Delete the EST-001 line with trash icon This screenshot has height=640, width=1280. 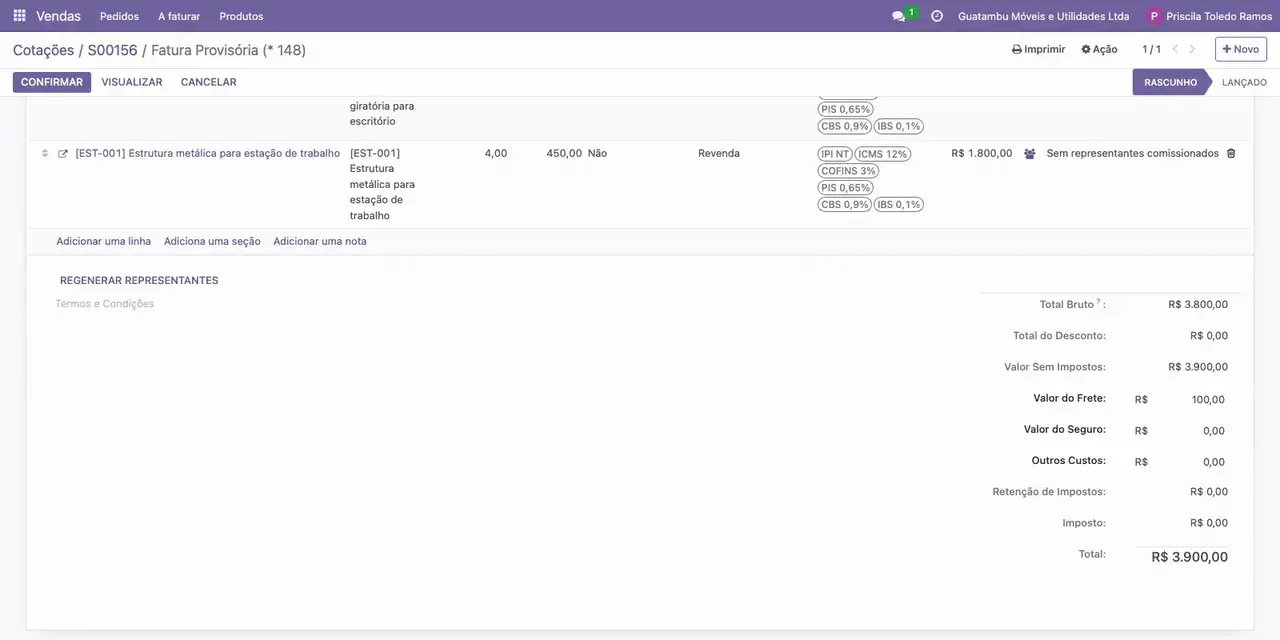pyautogui.click(x=1231, y=153)
